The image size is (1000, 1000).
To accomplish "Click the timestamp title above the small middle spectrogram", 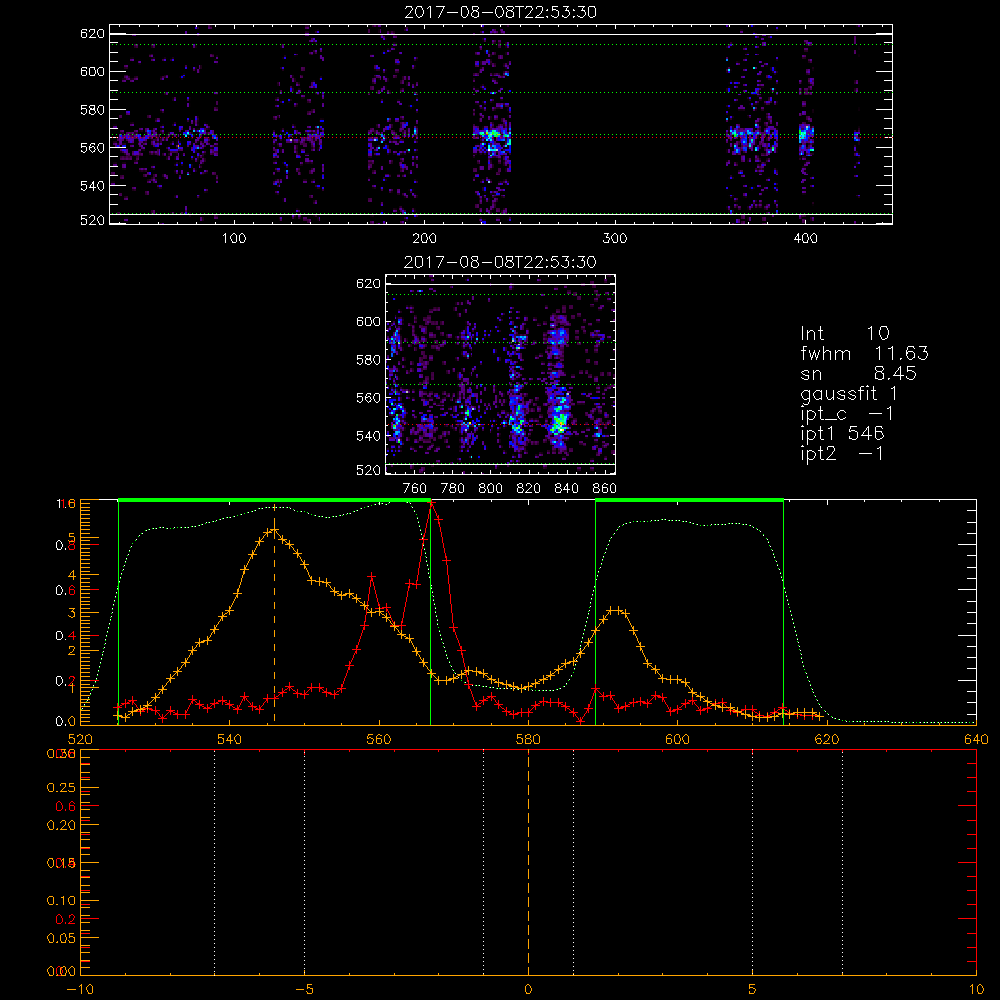I will tap(501, 262).
